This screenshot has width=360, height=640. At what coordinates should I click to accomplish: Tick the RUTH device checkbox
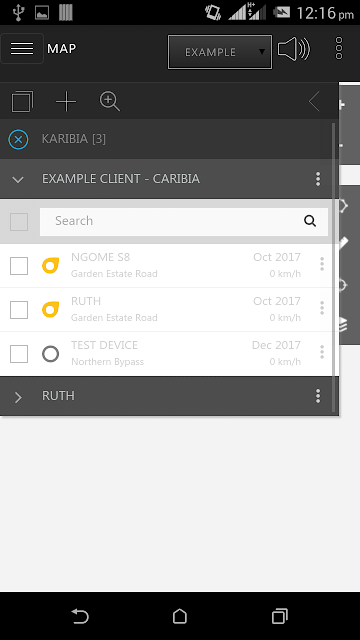click(x=19, y=310)
